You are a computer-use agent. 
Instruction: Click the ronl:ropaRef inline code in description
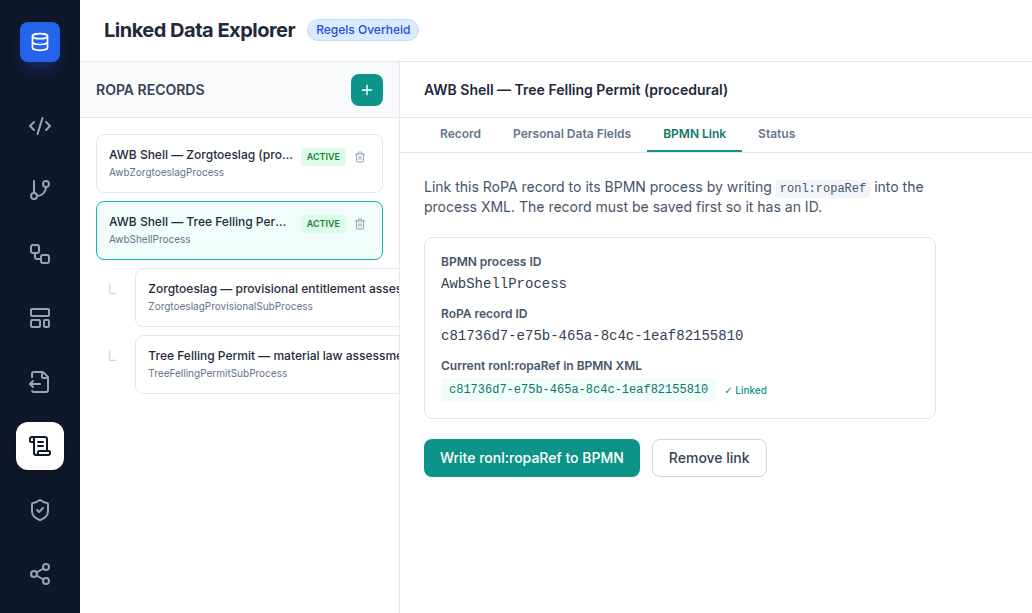(x=823, y=188)
